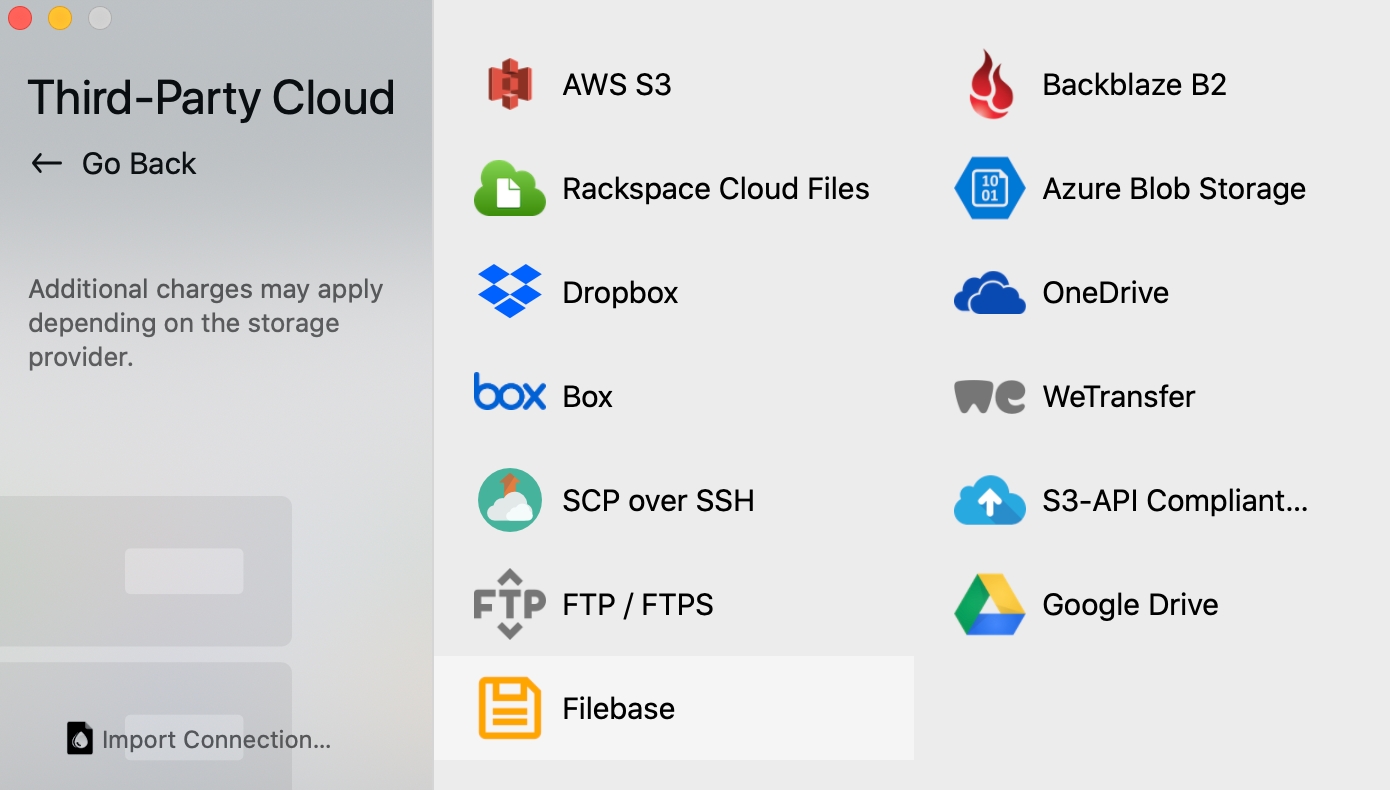Choose the S3-API Compliant upload cloud icon
The height and width of the screenshot is (790, 1390).
990,501
